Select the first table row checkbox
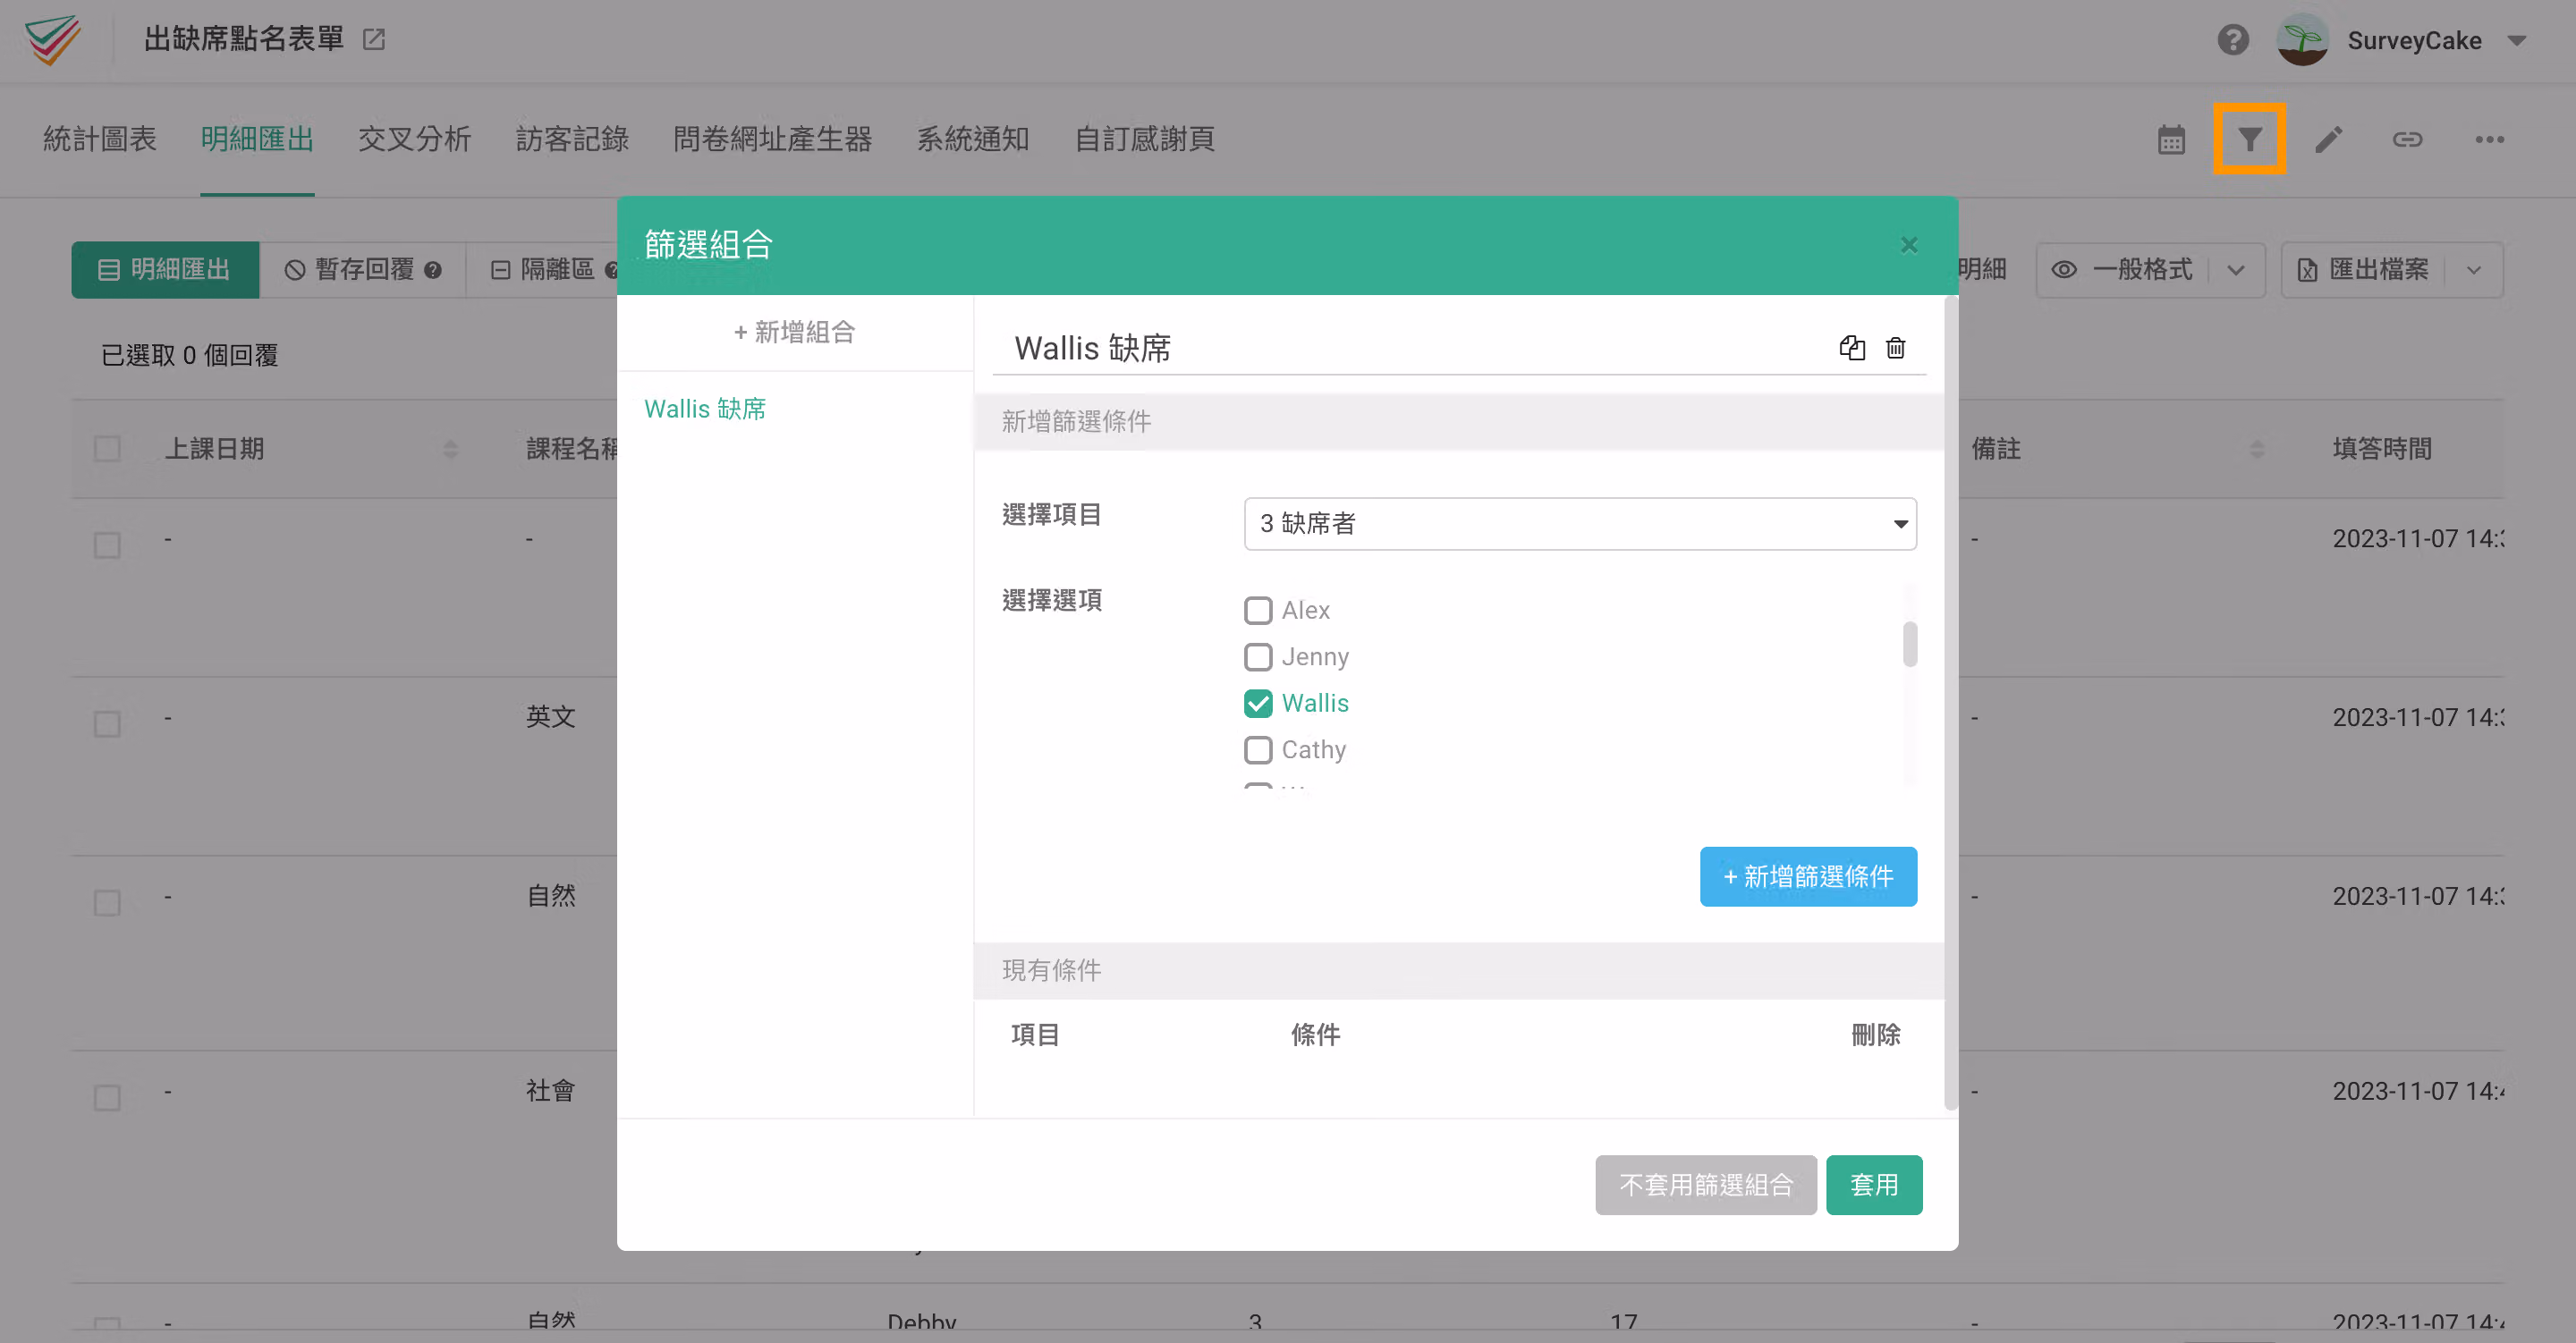The width and height of the screenshot is (2576, 1343). [107, 545]
